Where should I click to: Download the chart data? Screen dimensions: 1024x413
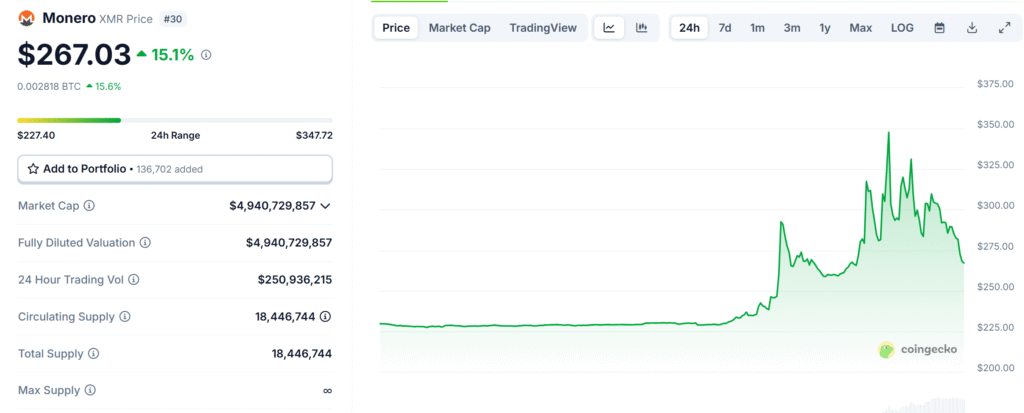pos(972,28)
